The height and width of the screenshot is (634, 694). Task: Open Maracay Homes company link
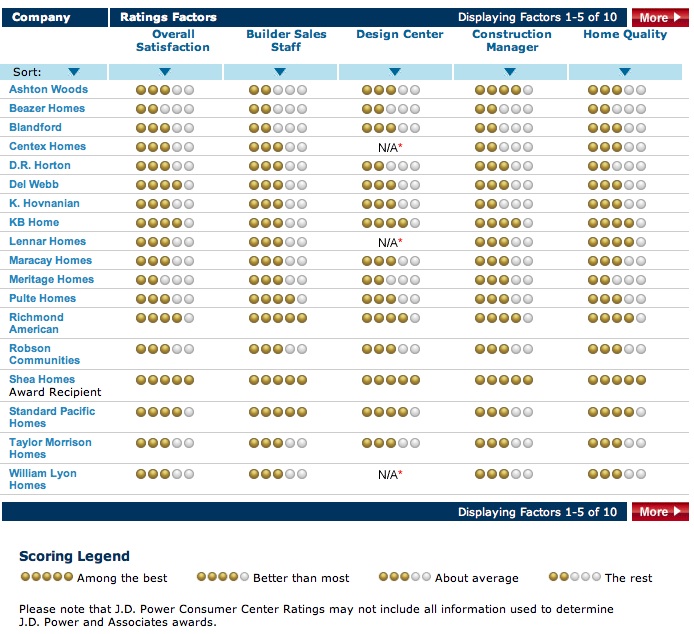pyautogui.click(x=50, y=260)
